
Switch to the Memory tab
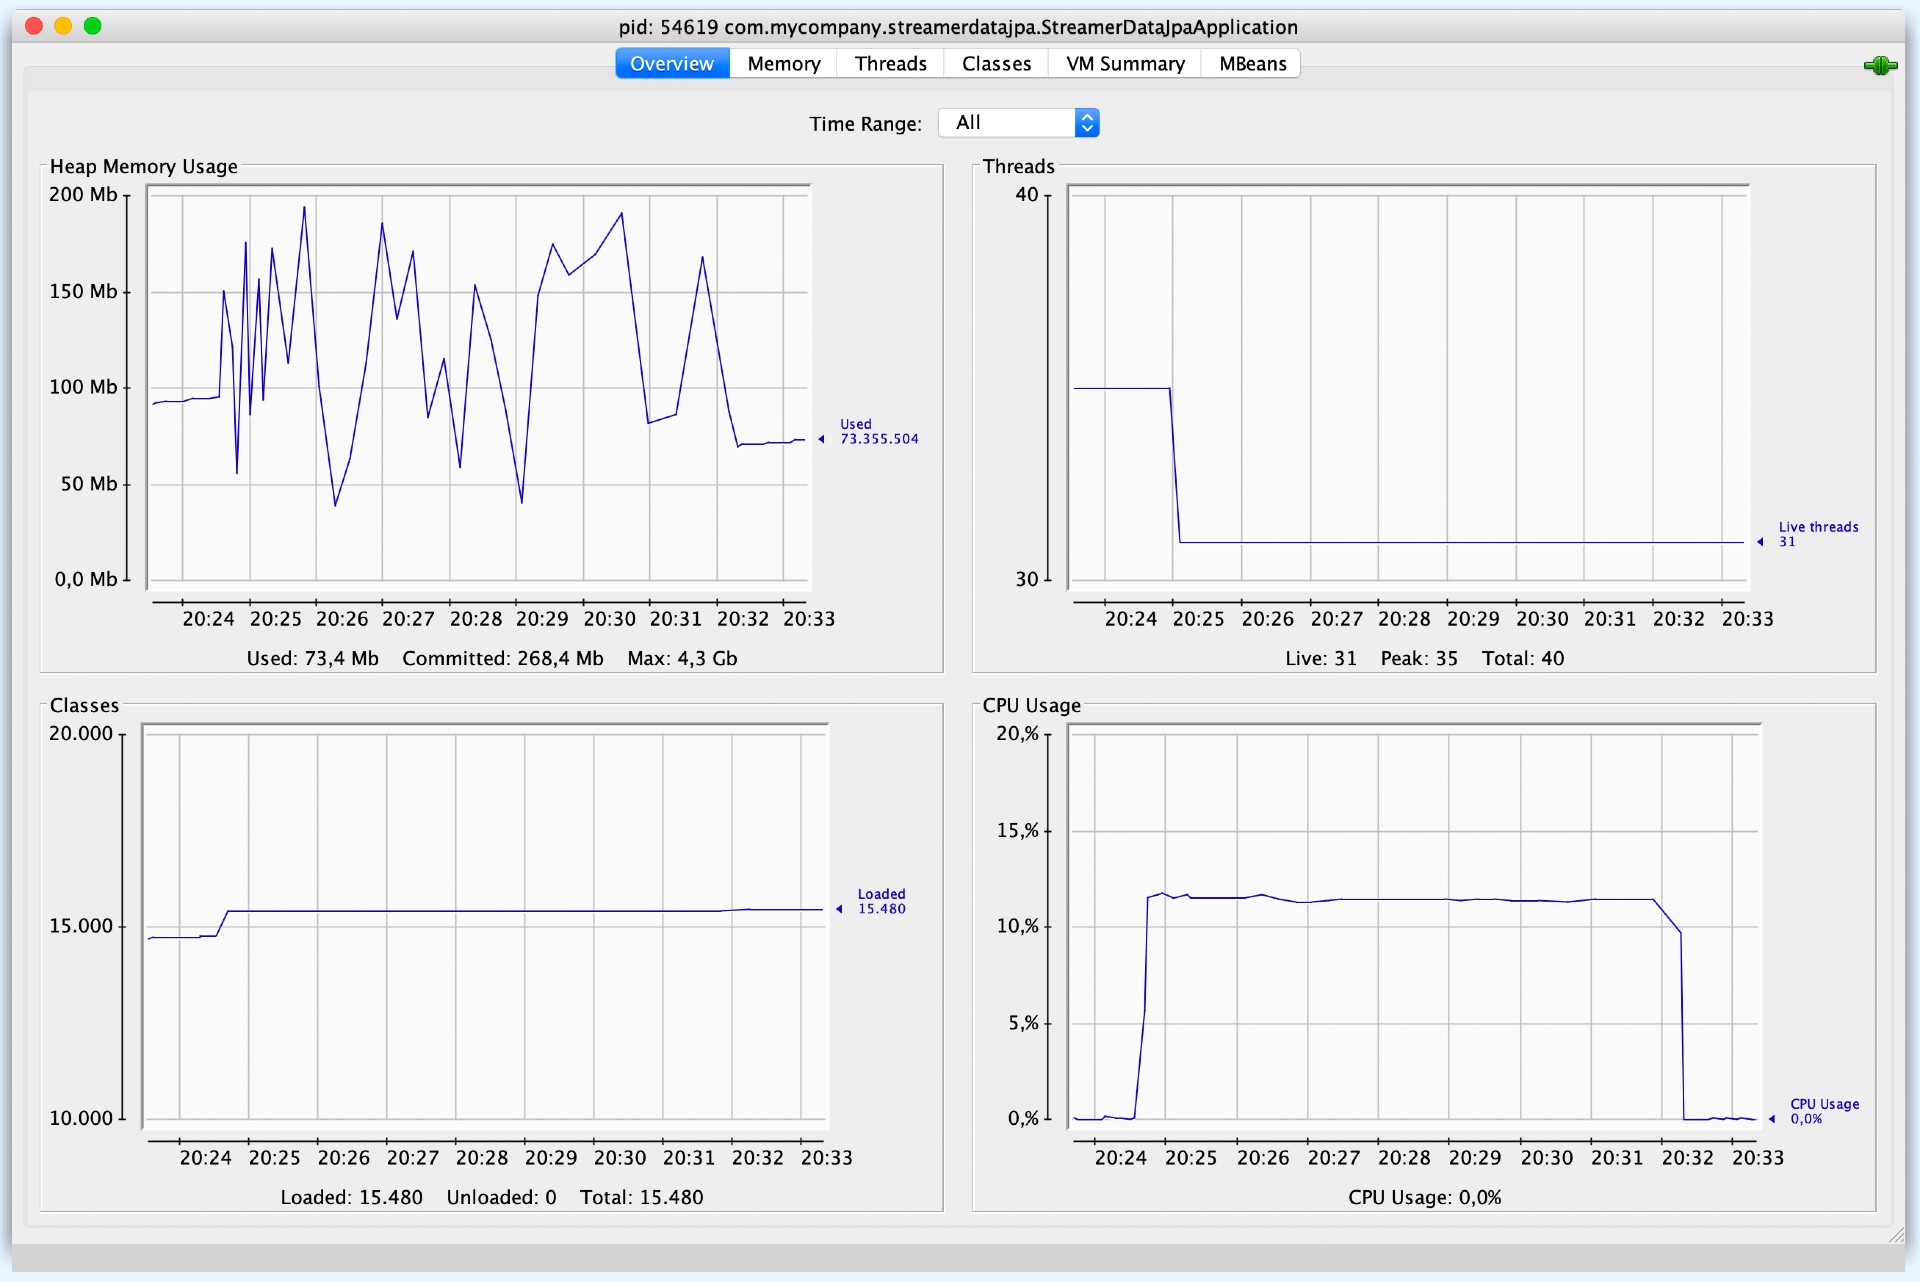tap(783, 64)
